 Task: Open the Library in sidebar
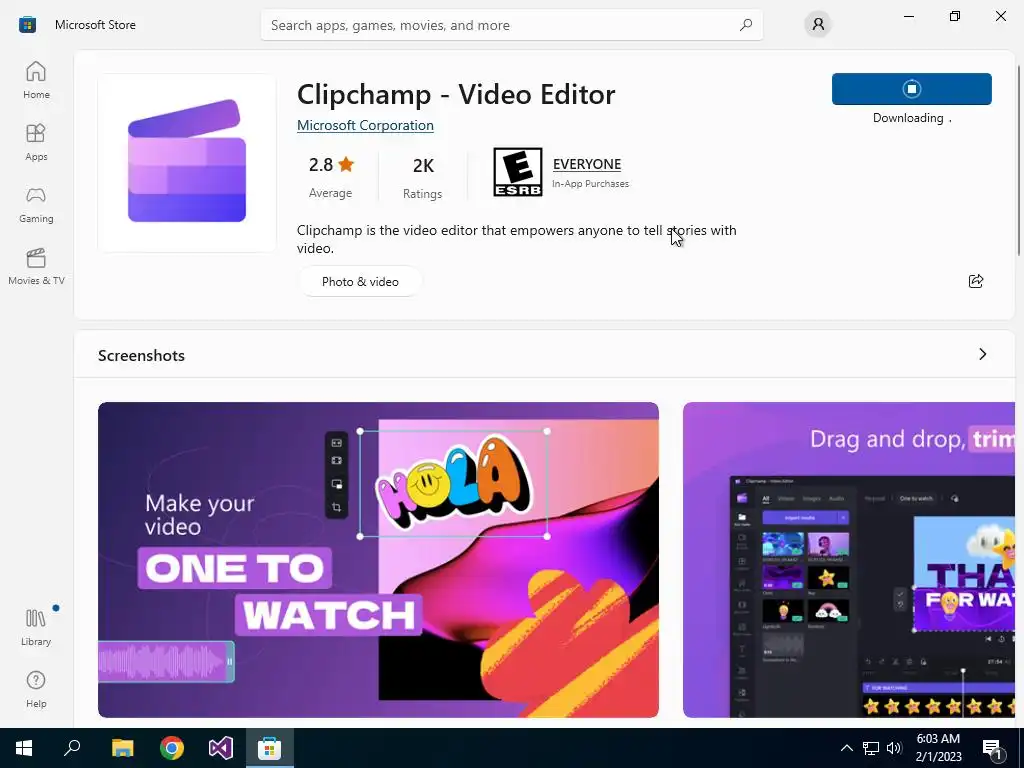tap(36, 627)
